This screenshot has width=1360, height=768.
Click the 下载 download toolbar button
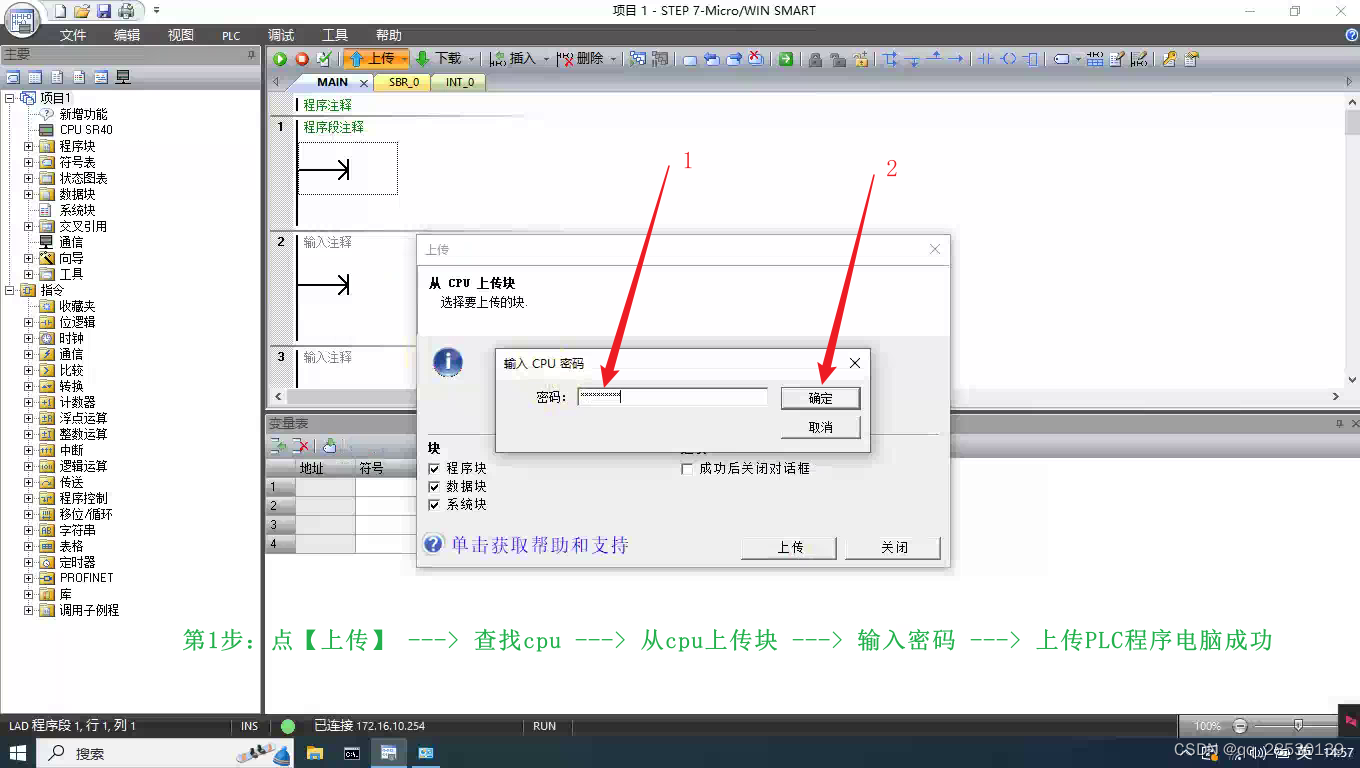click(x=439, y=59)
